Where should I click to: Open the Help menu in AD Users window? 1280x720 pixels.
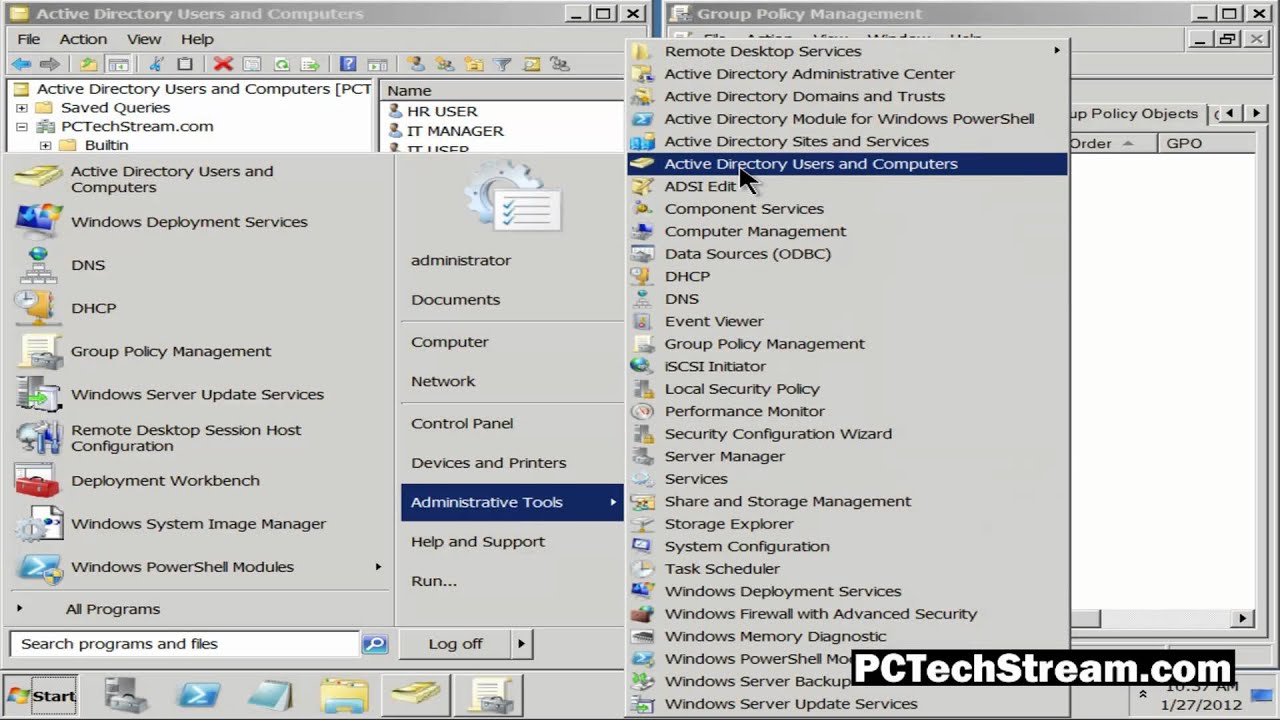(197, 39)
